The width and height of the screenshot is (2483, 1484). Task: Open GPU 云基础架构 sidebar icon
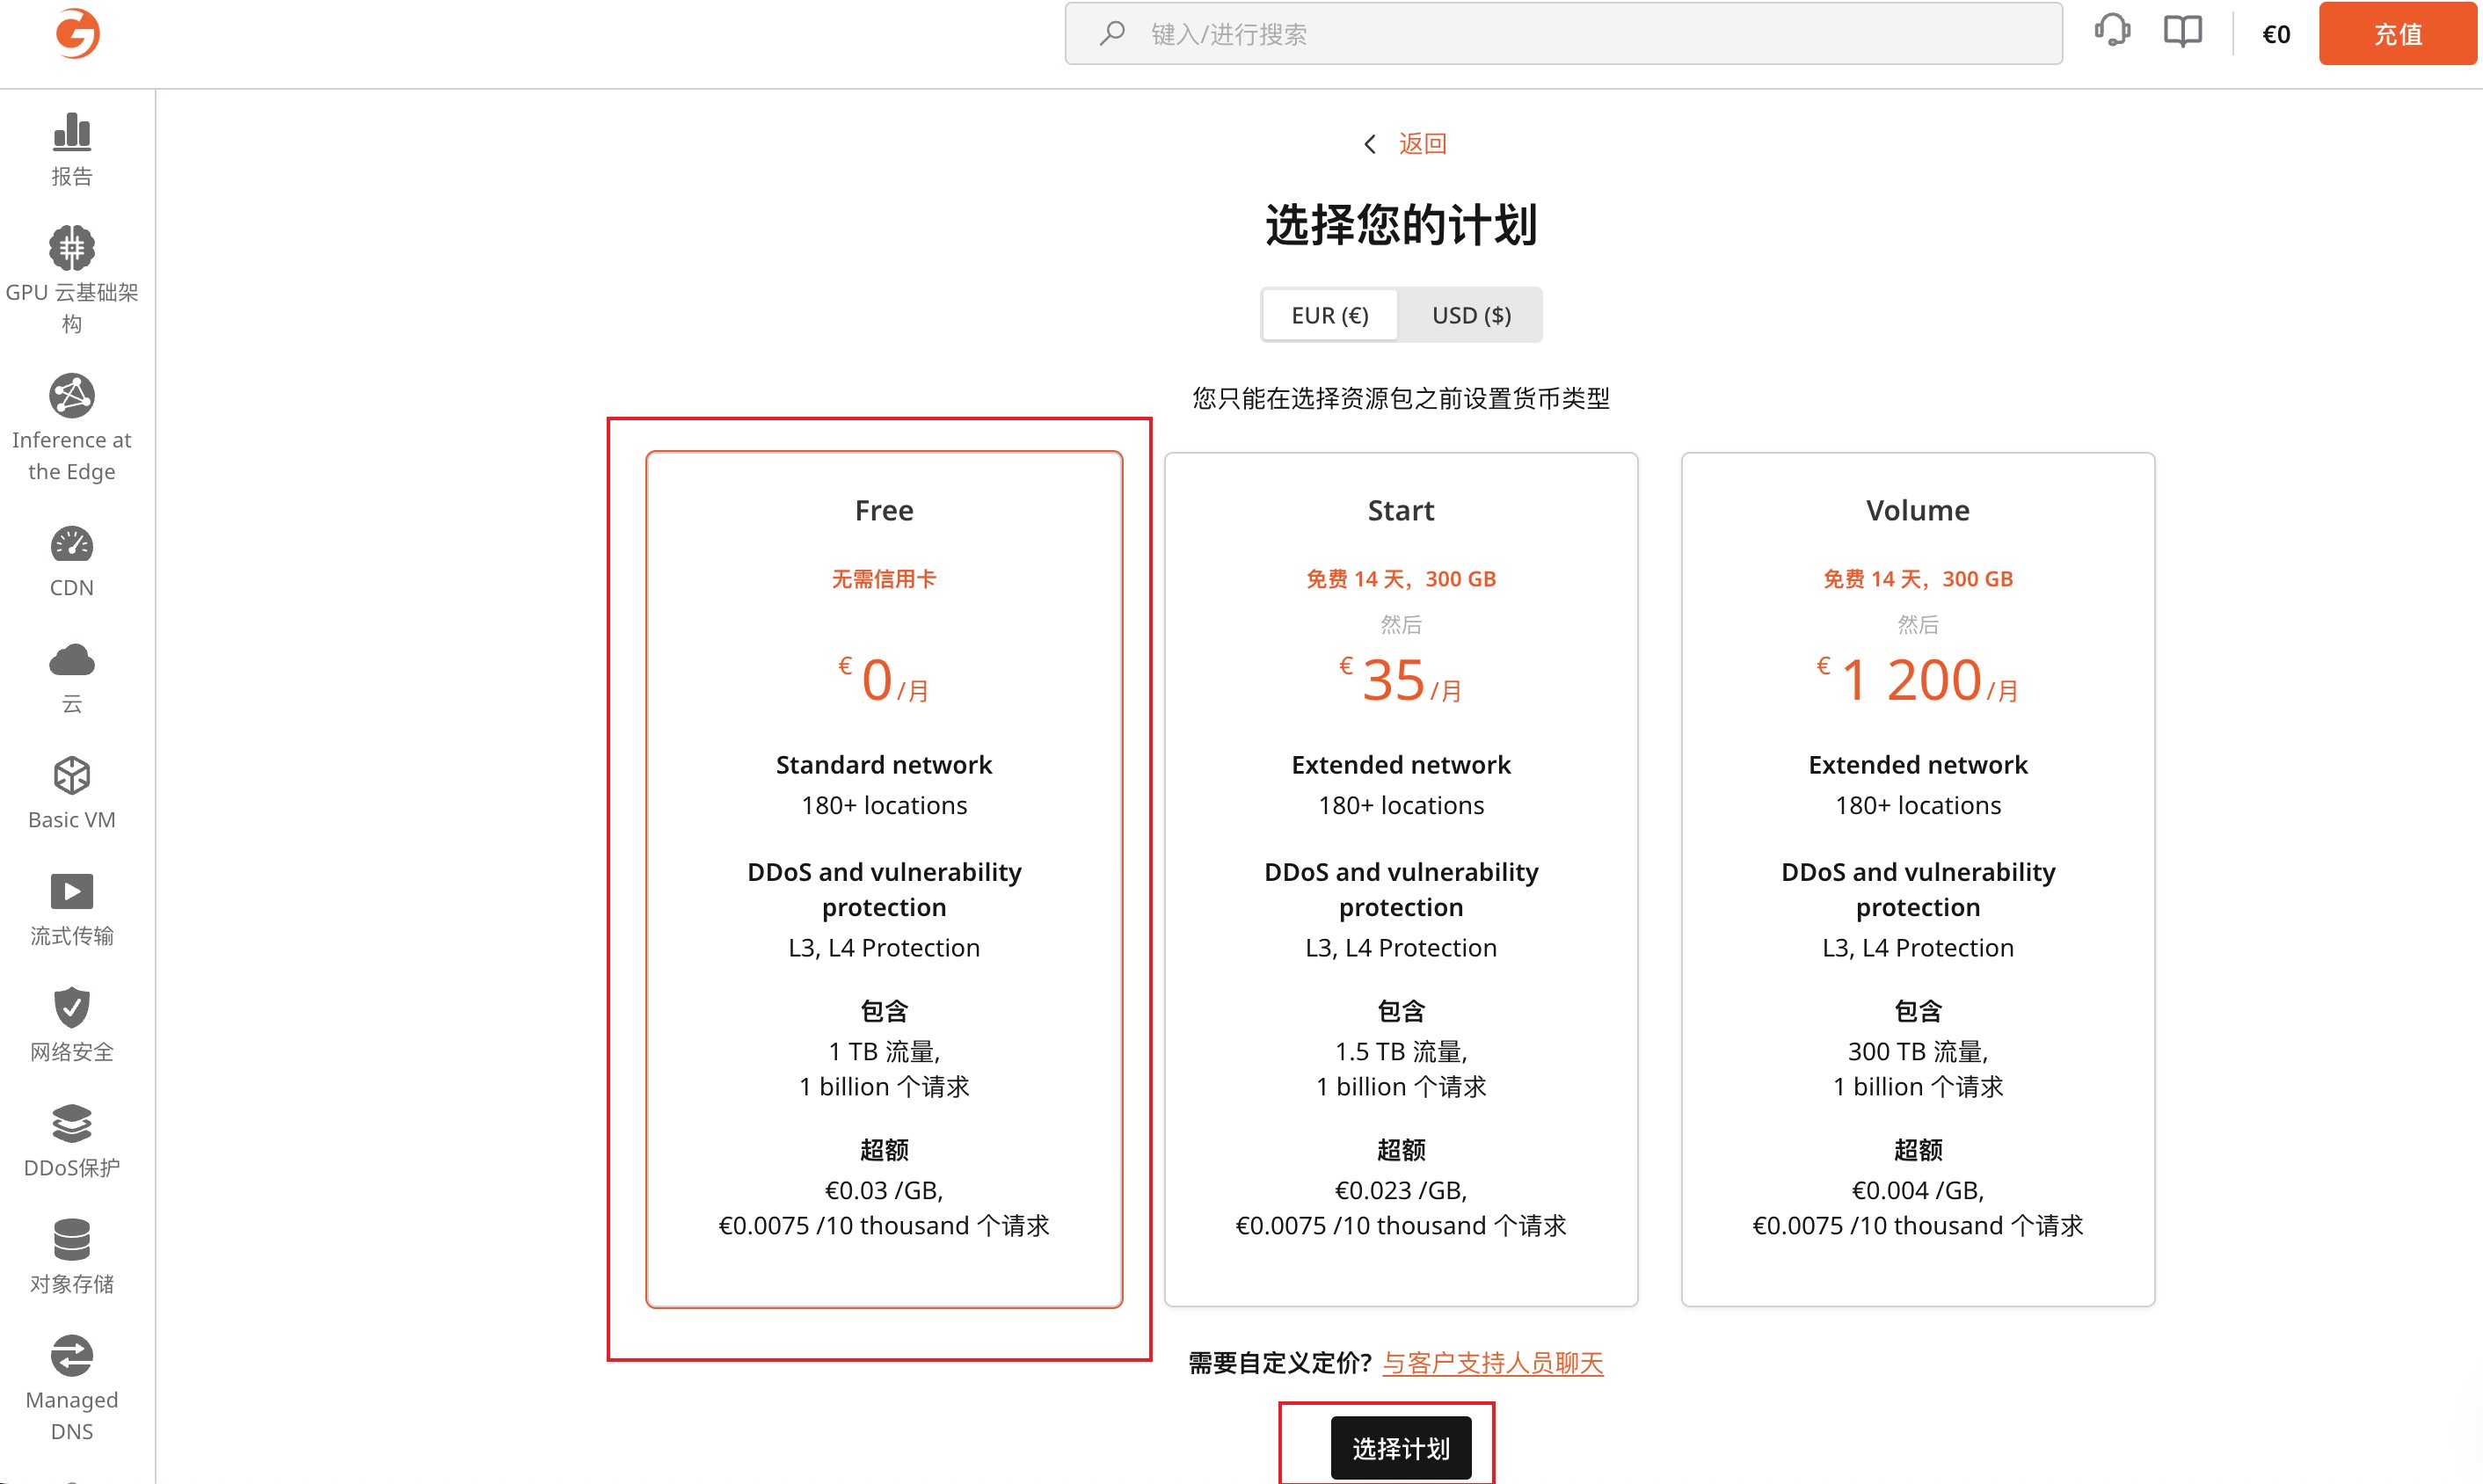71,248
